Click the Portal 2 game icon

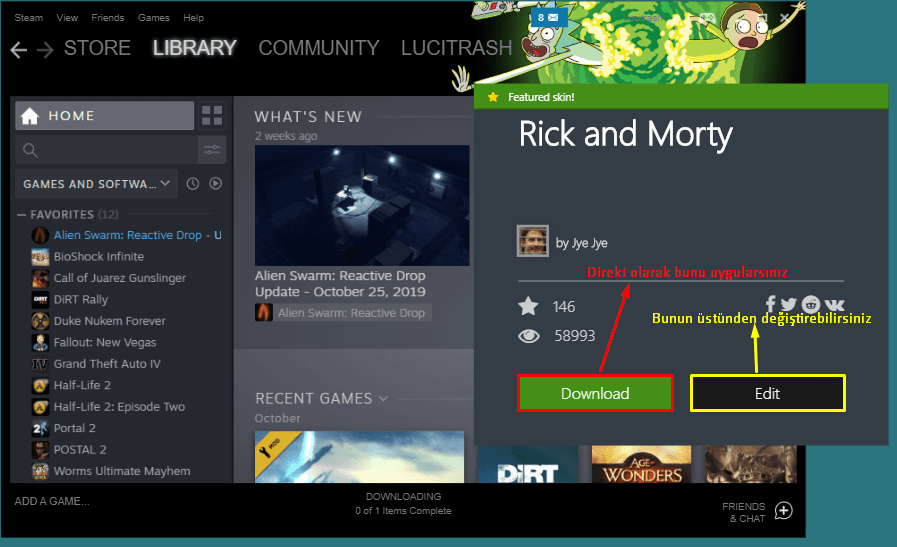click(39, 429)
